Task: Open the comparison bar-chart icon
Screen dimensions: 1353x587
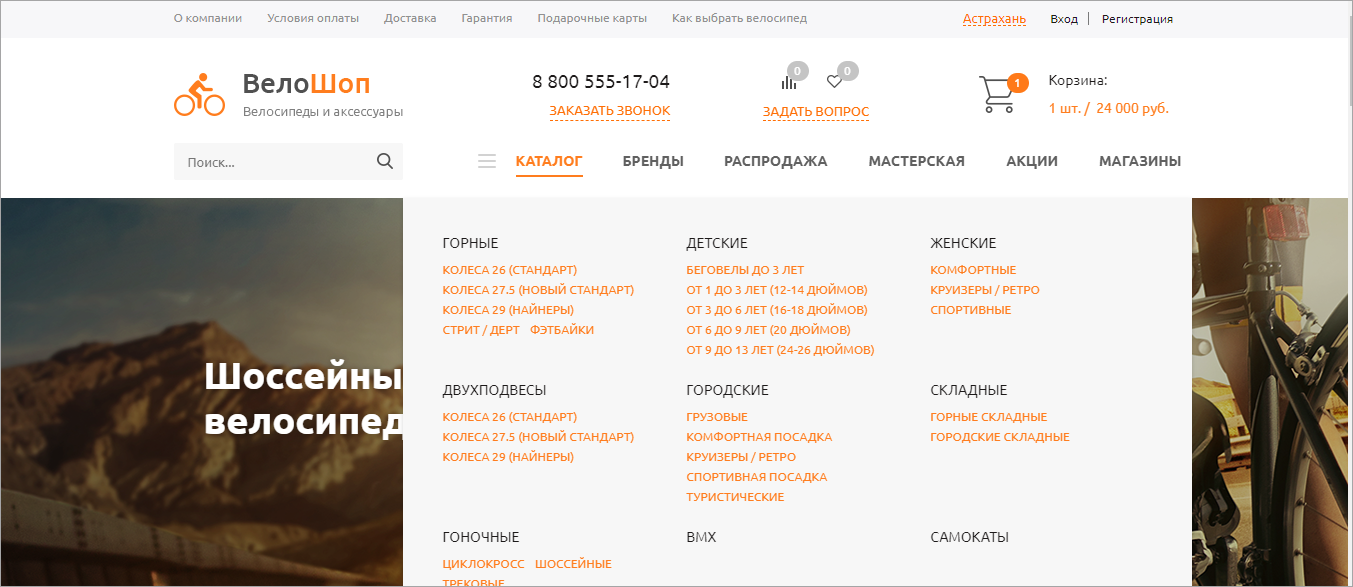Action: click(x=789, y=82)
